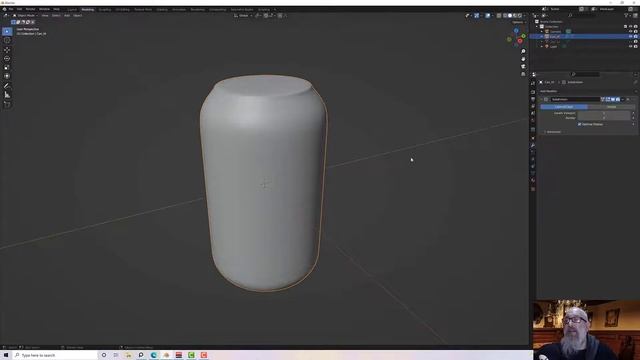Open the File menu
Screen dimensions: 640x360
(x=11, y=9)
